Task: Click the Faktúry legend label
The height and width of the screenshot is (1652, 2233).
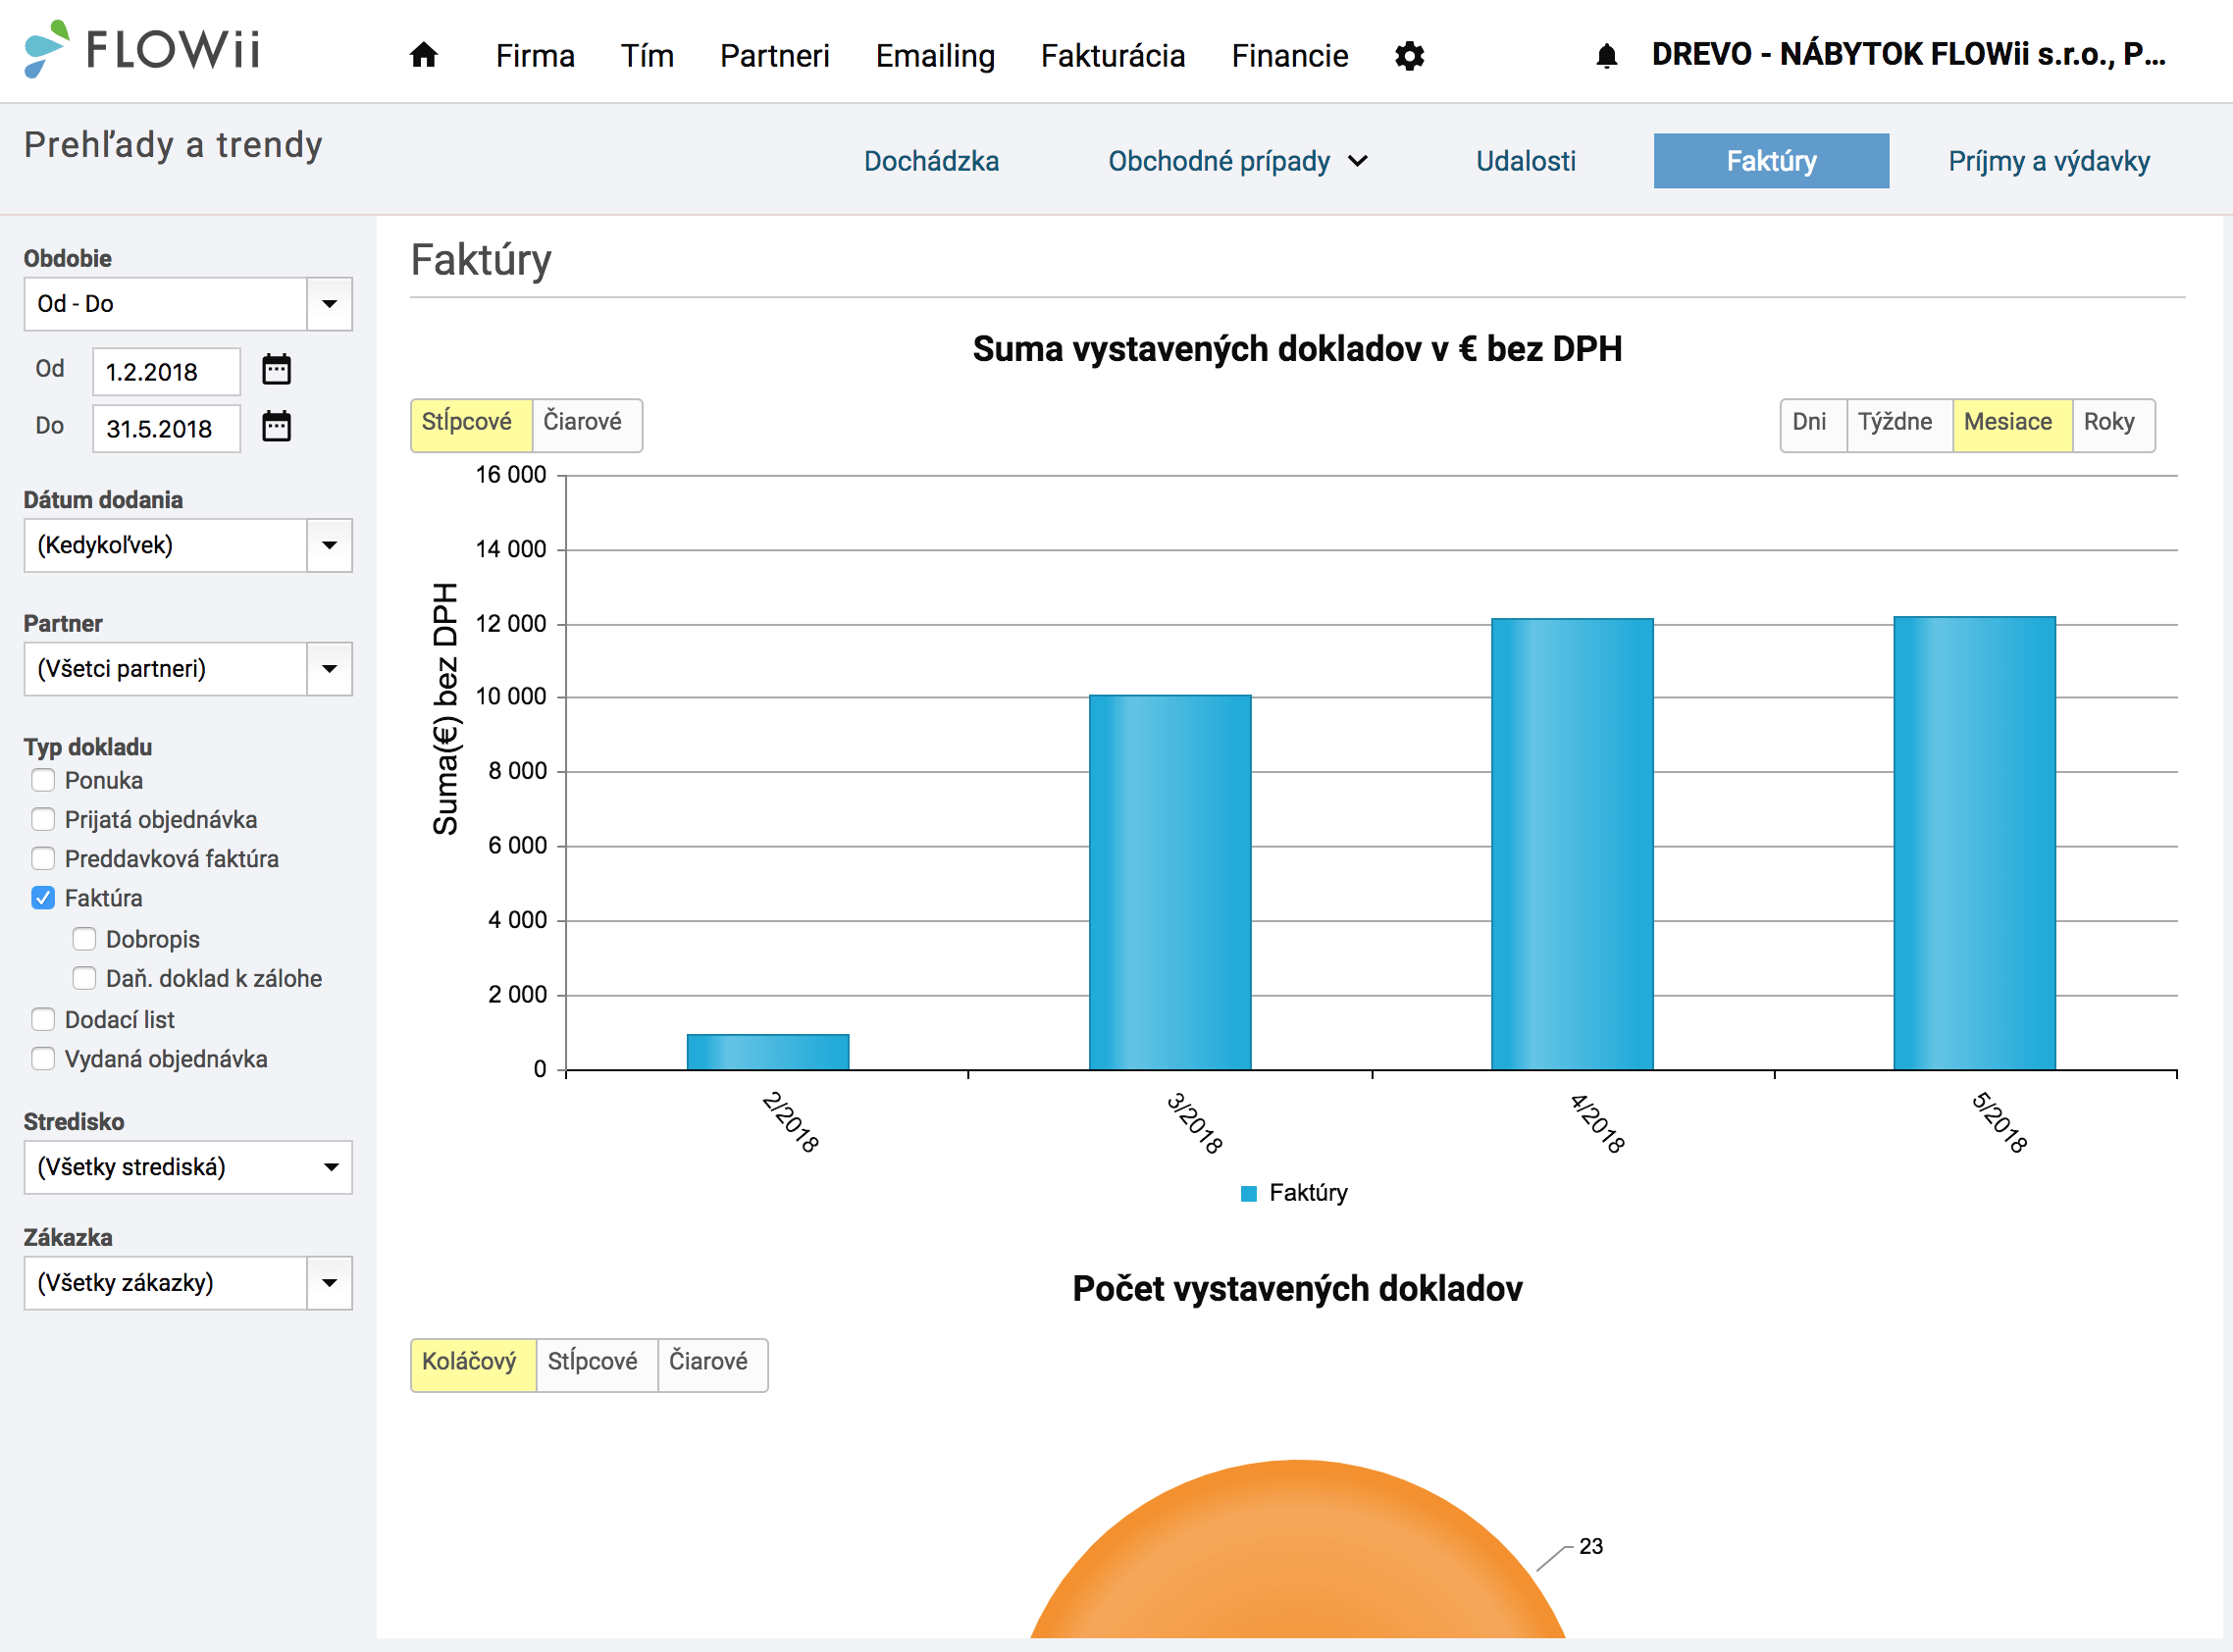Action: [x=1308, y=1193]
